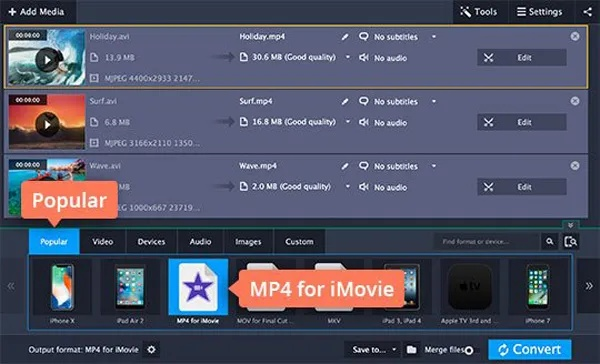Rename Surf.mp4 with the pencil icon
Screen dimensions: 600x364
click(x=345, y=101)
